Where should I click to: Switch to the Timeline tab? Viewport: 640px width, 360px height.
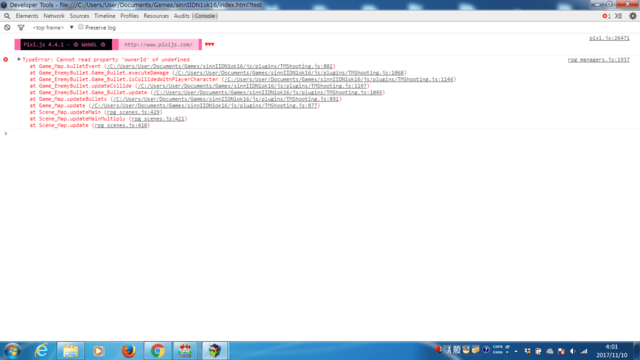coord(104,16)
